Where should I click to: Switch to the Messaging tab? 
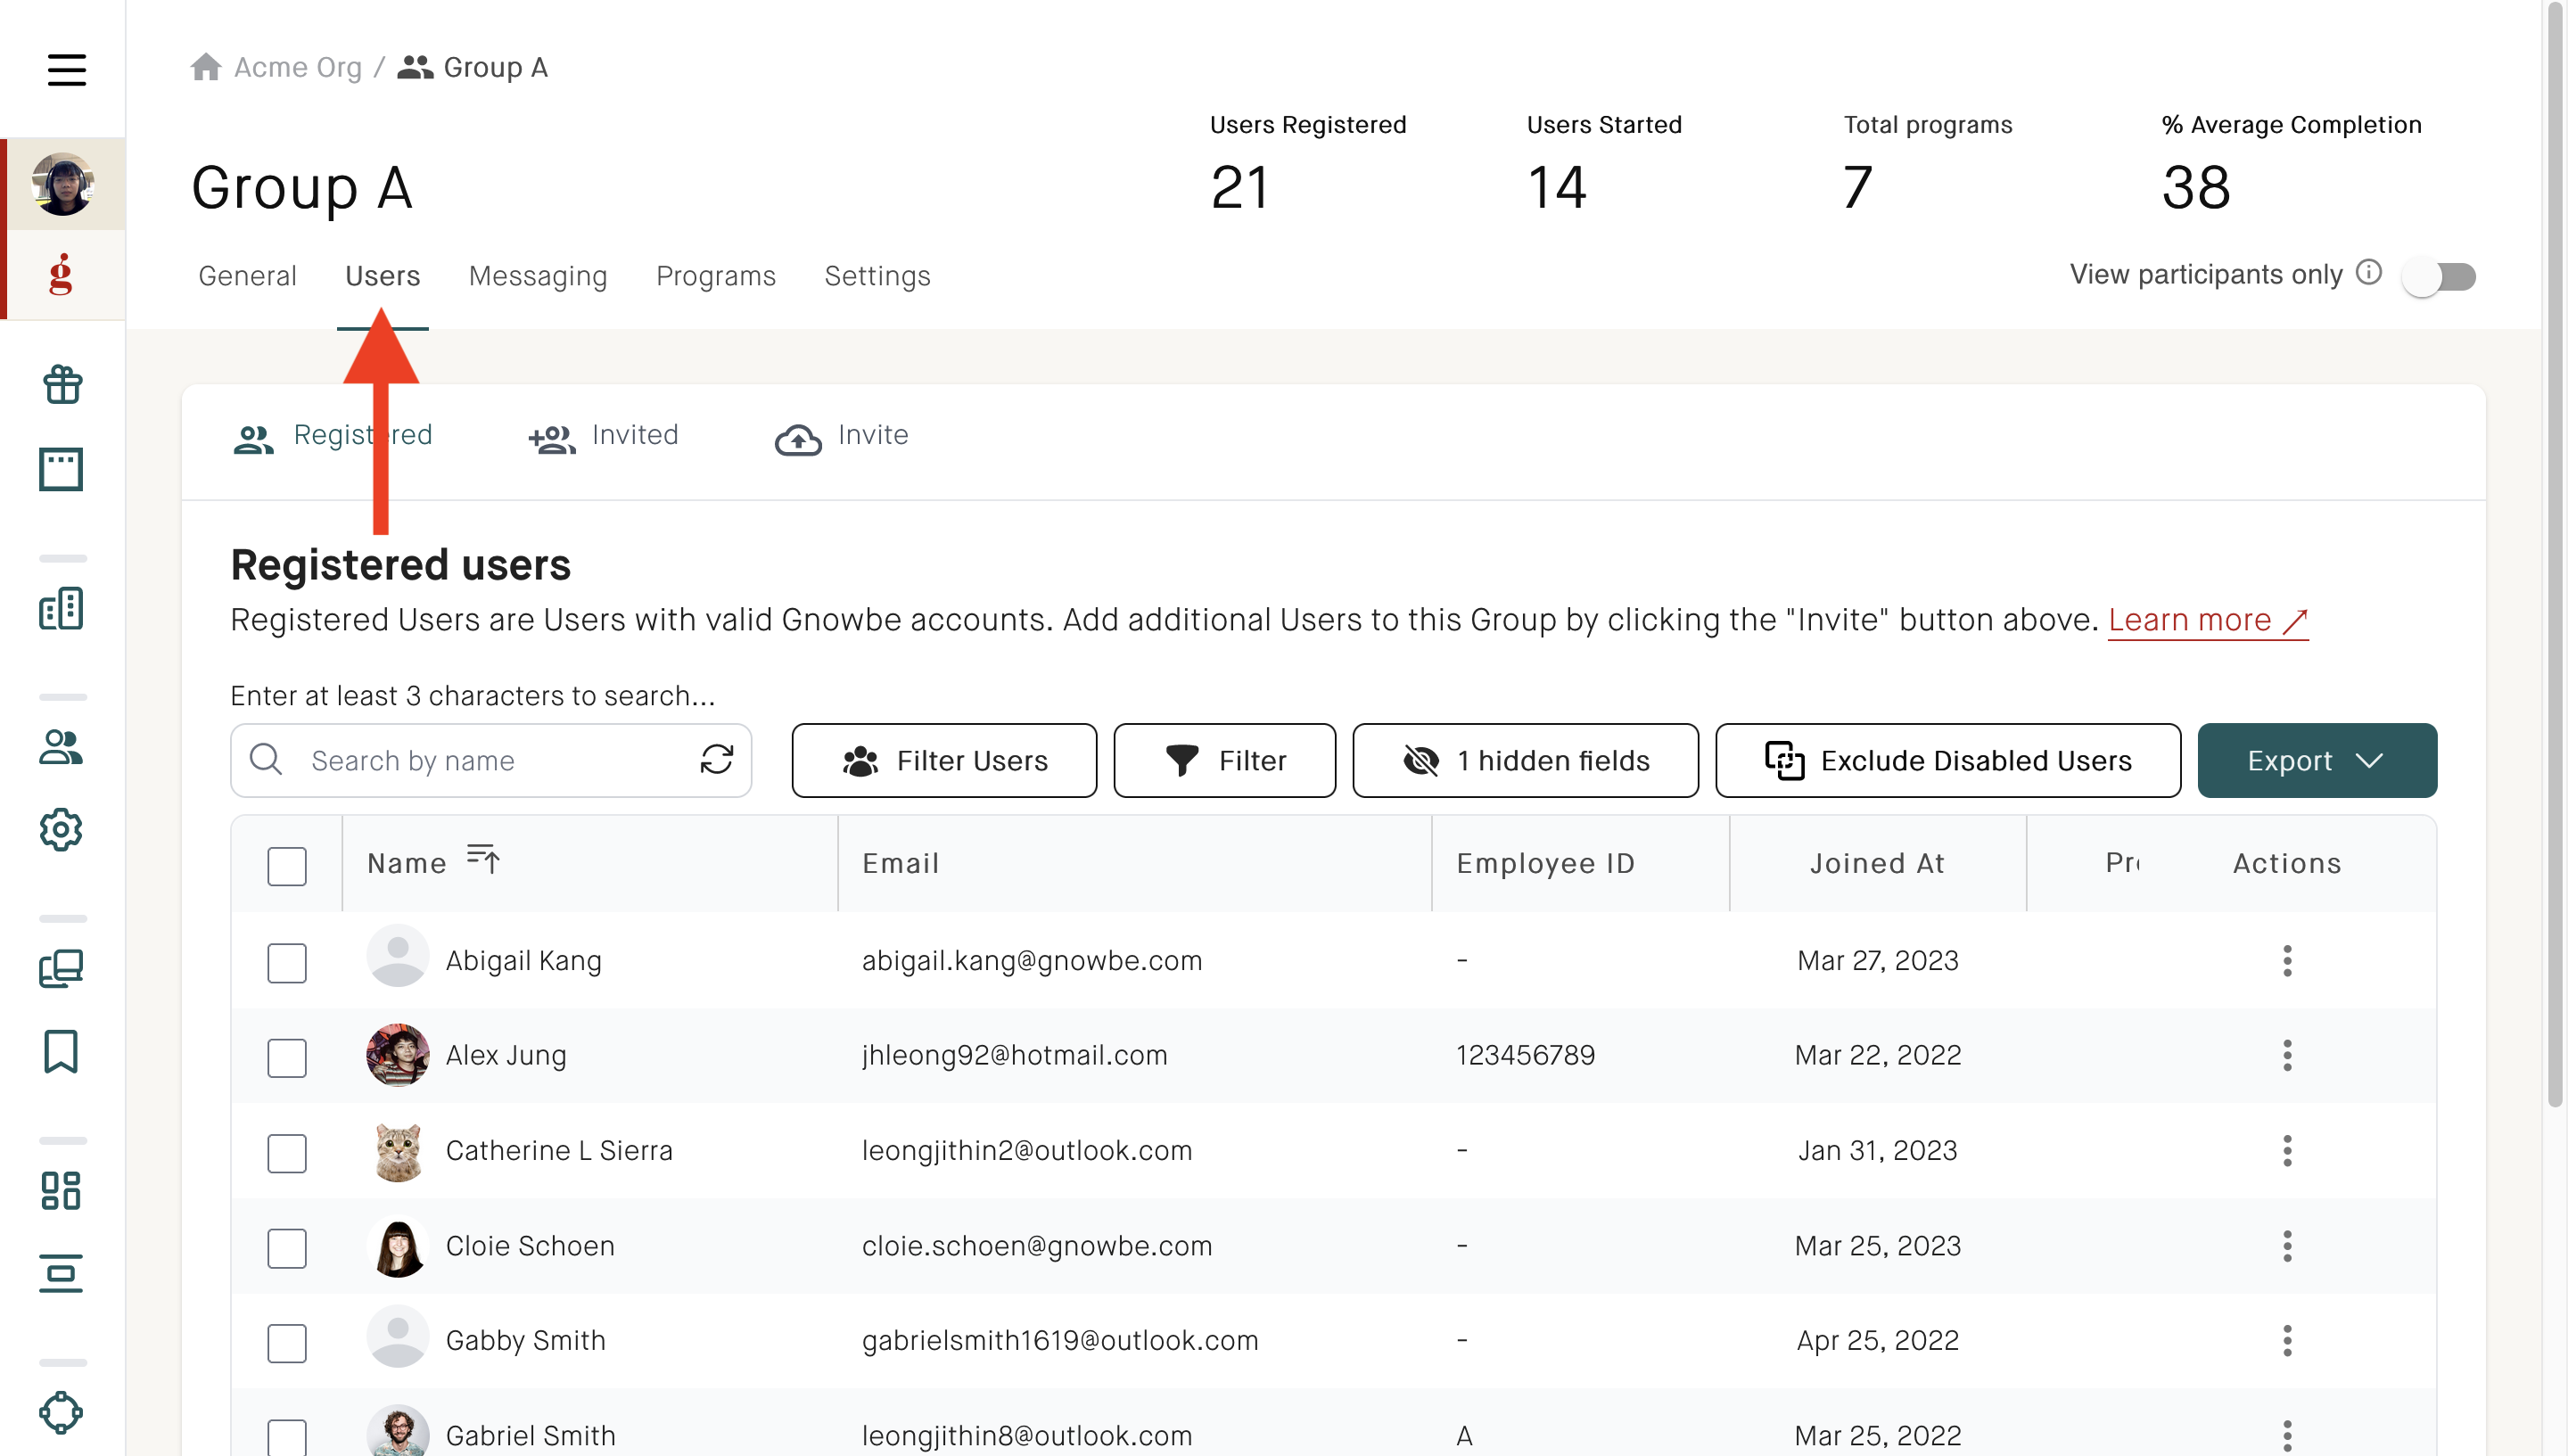537,275
